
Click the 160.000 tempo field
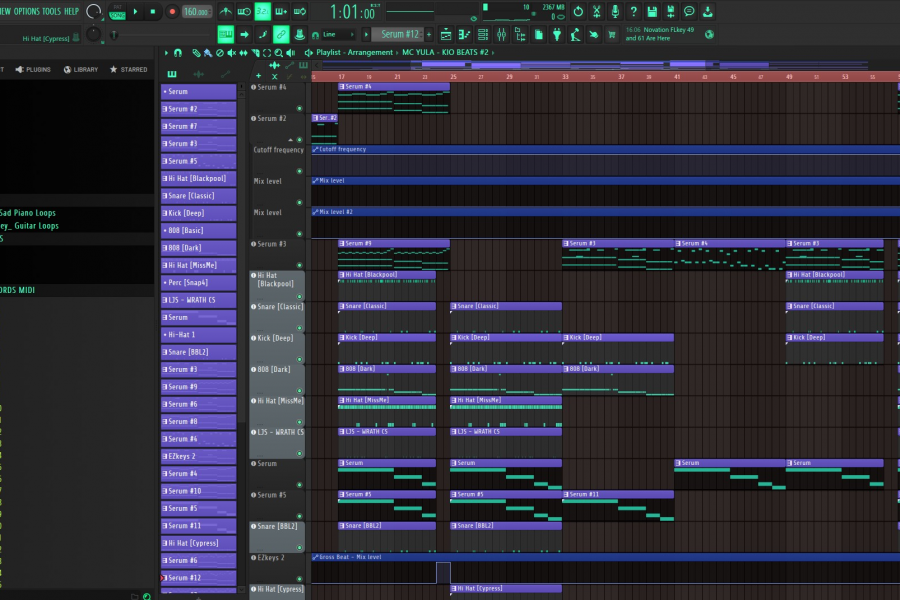[x=196, y=11]
